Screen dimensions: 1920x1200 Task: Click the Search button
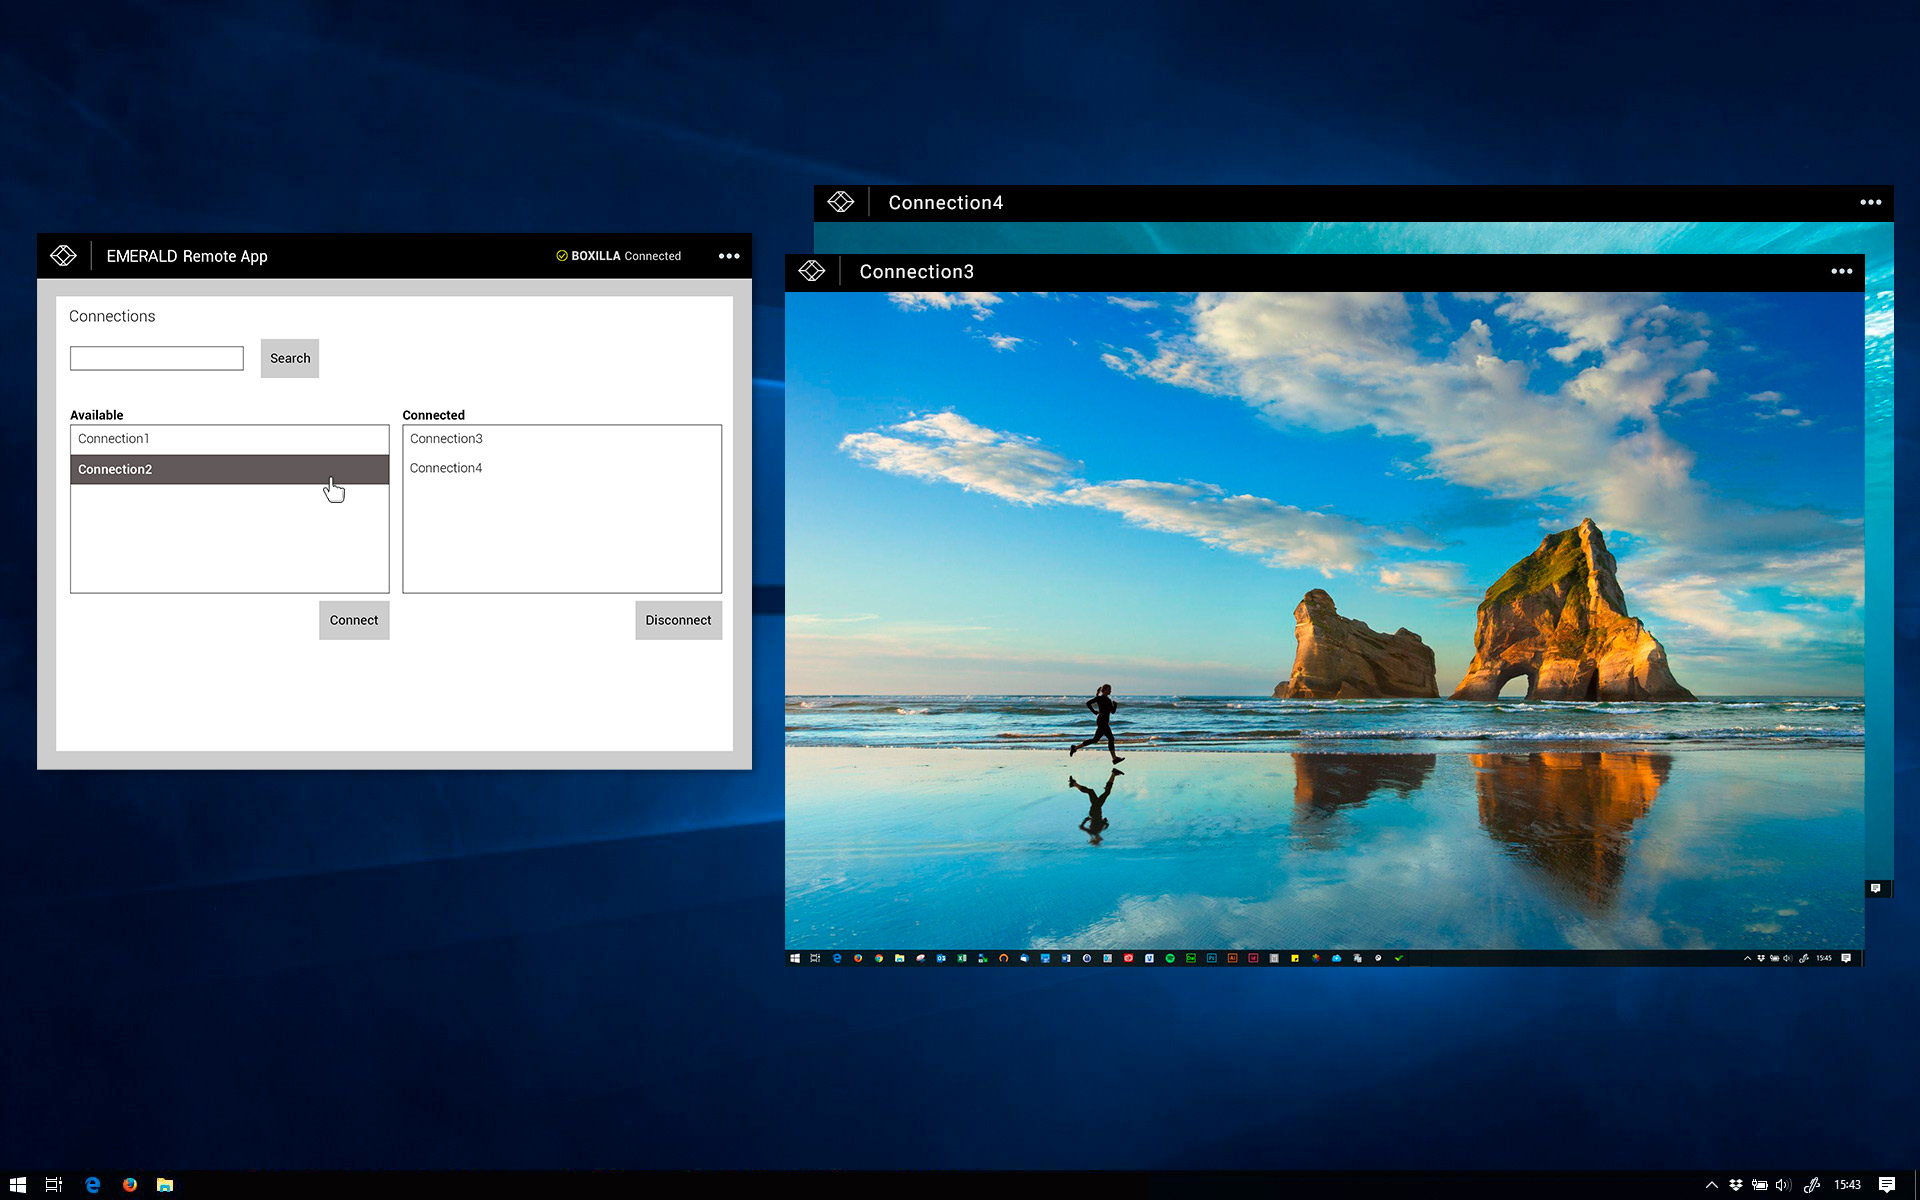click(x=289, y=357)
